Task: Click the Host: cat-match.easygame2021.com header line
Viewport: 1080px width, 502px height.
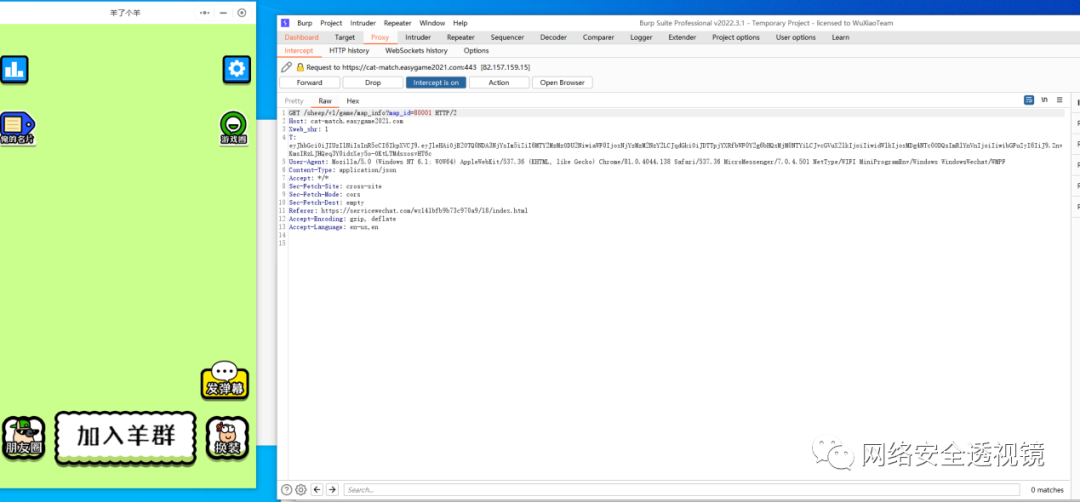Action: [x=346, y=121]
